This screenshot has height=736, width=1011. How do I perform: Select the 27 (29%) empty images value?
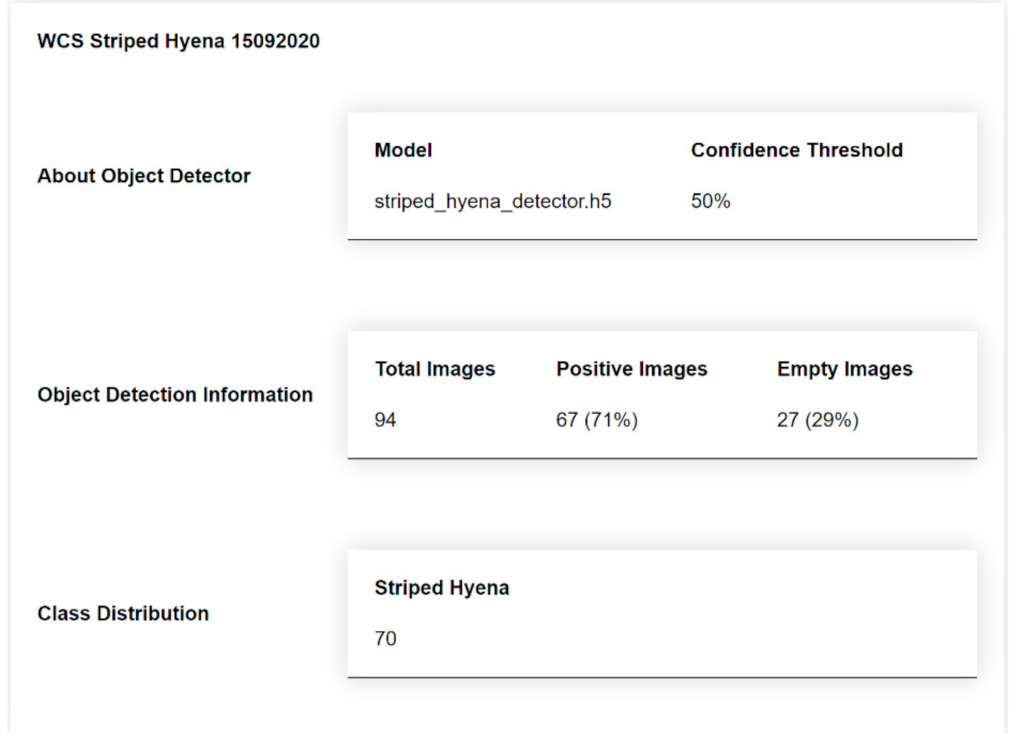(x=817, y=420)
